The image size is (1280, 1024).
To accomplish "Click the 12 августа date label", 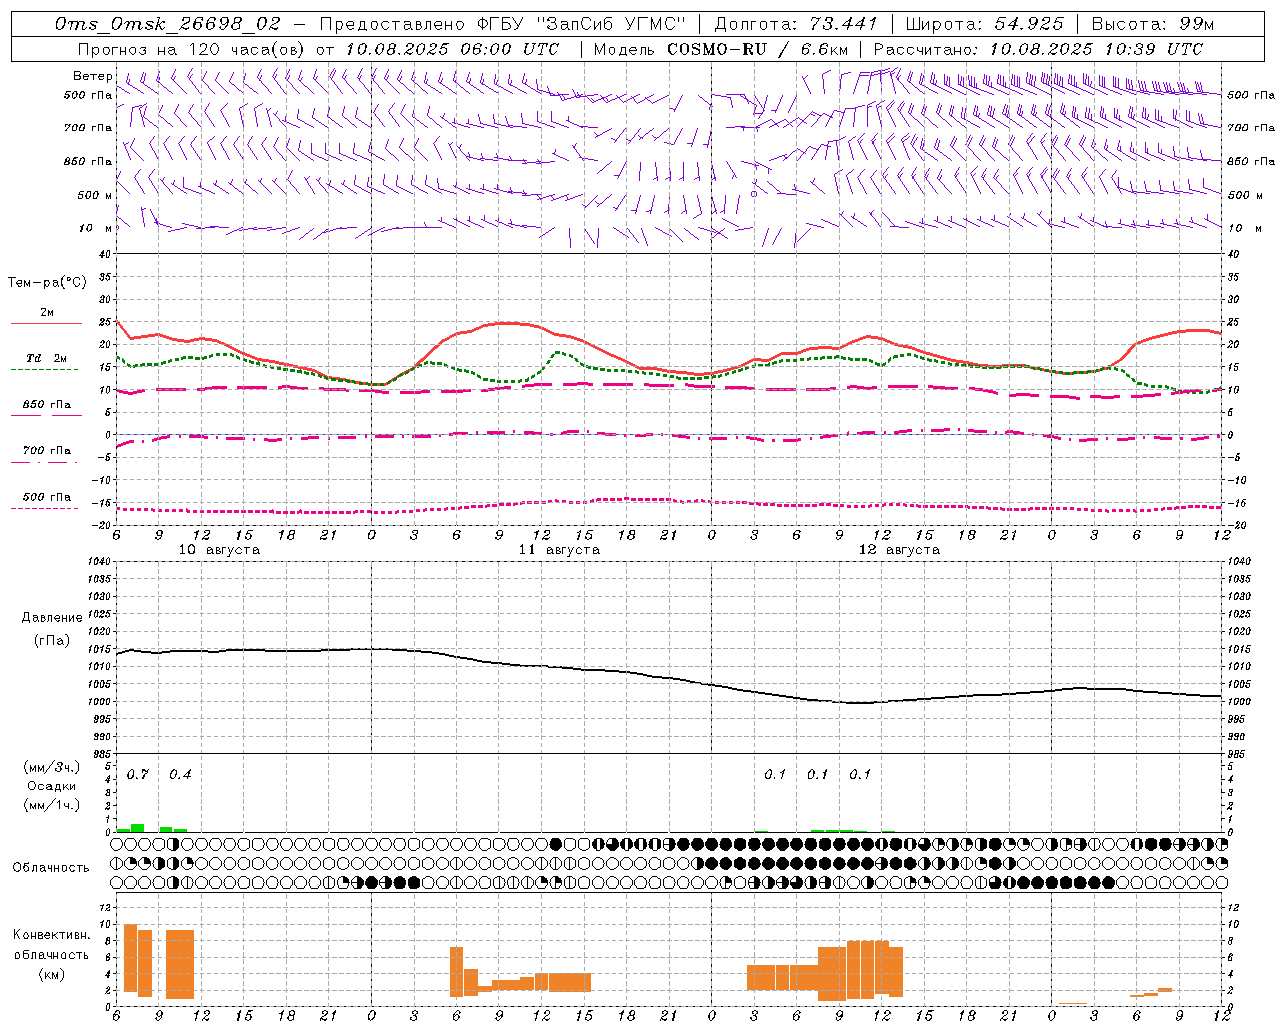I will pos(899,550).
